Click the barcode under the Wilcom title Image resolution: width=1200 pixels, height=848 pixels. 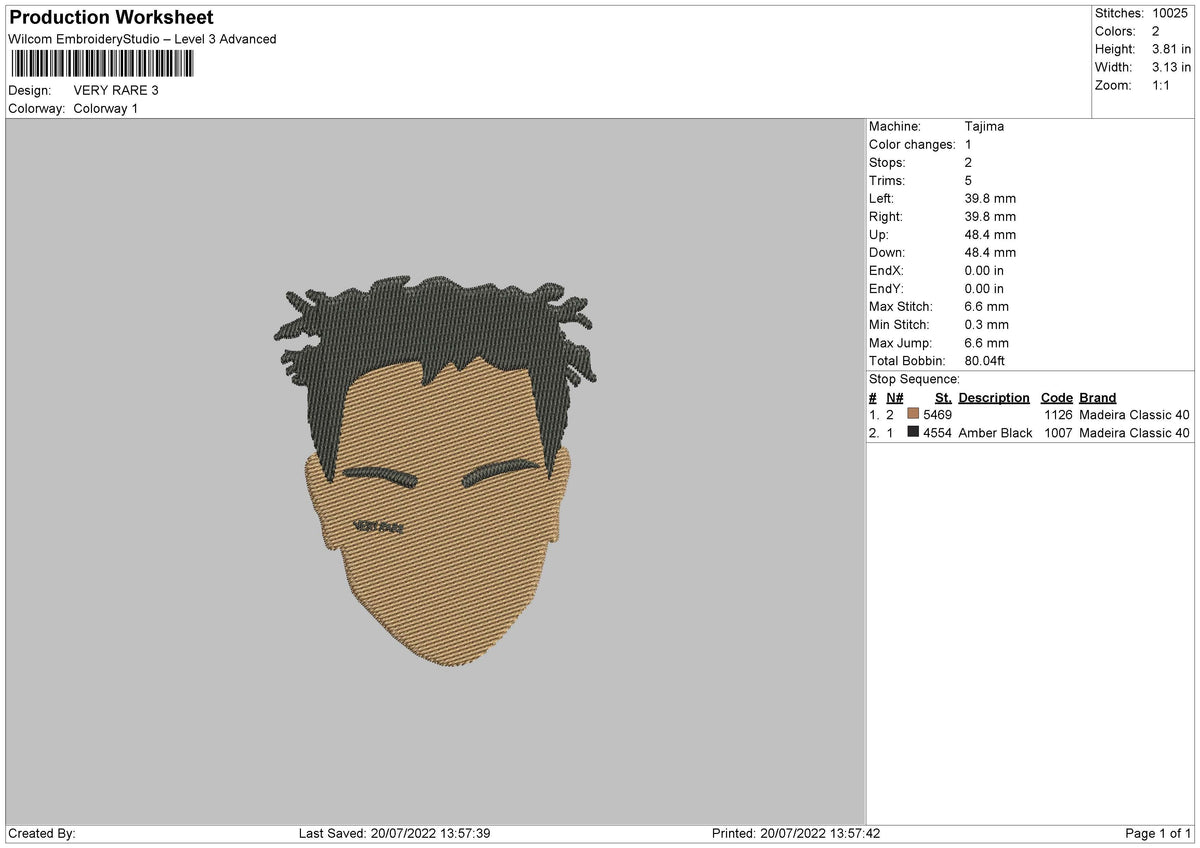coord(102,65)
